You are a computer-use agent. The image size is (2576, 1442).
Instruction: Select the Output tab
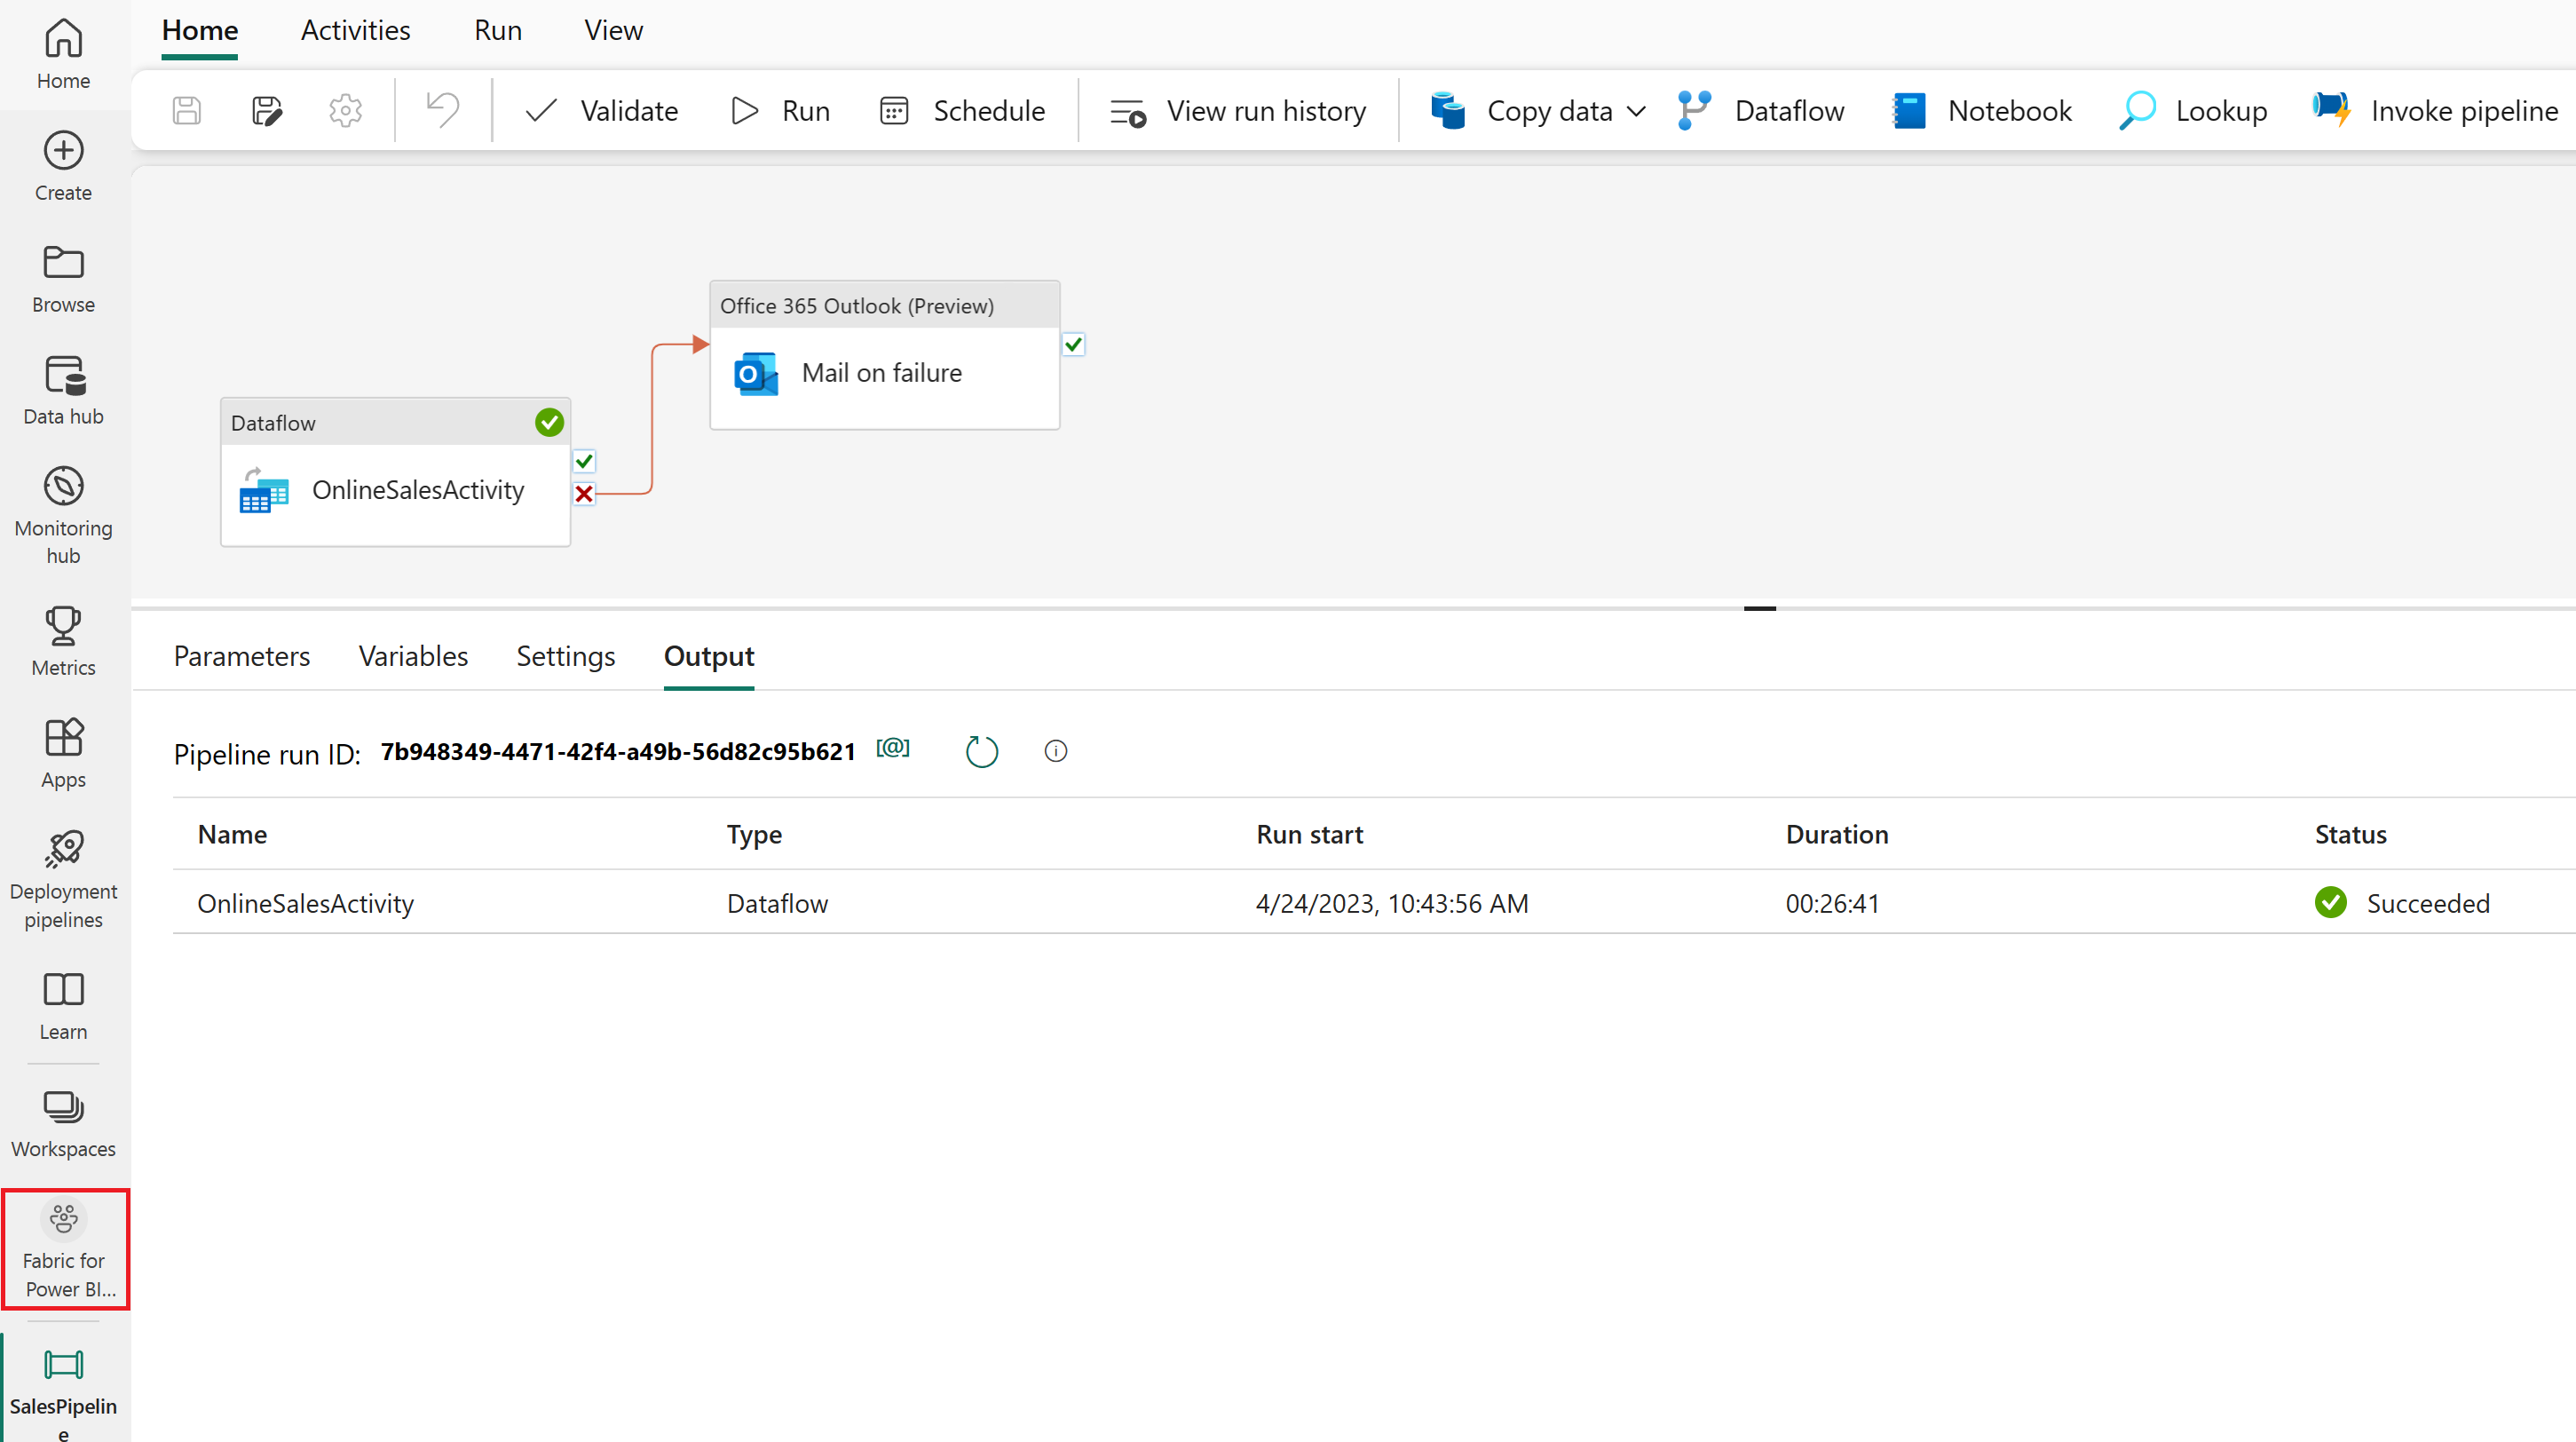pos(709,656)
